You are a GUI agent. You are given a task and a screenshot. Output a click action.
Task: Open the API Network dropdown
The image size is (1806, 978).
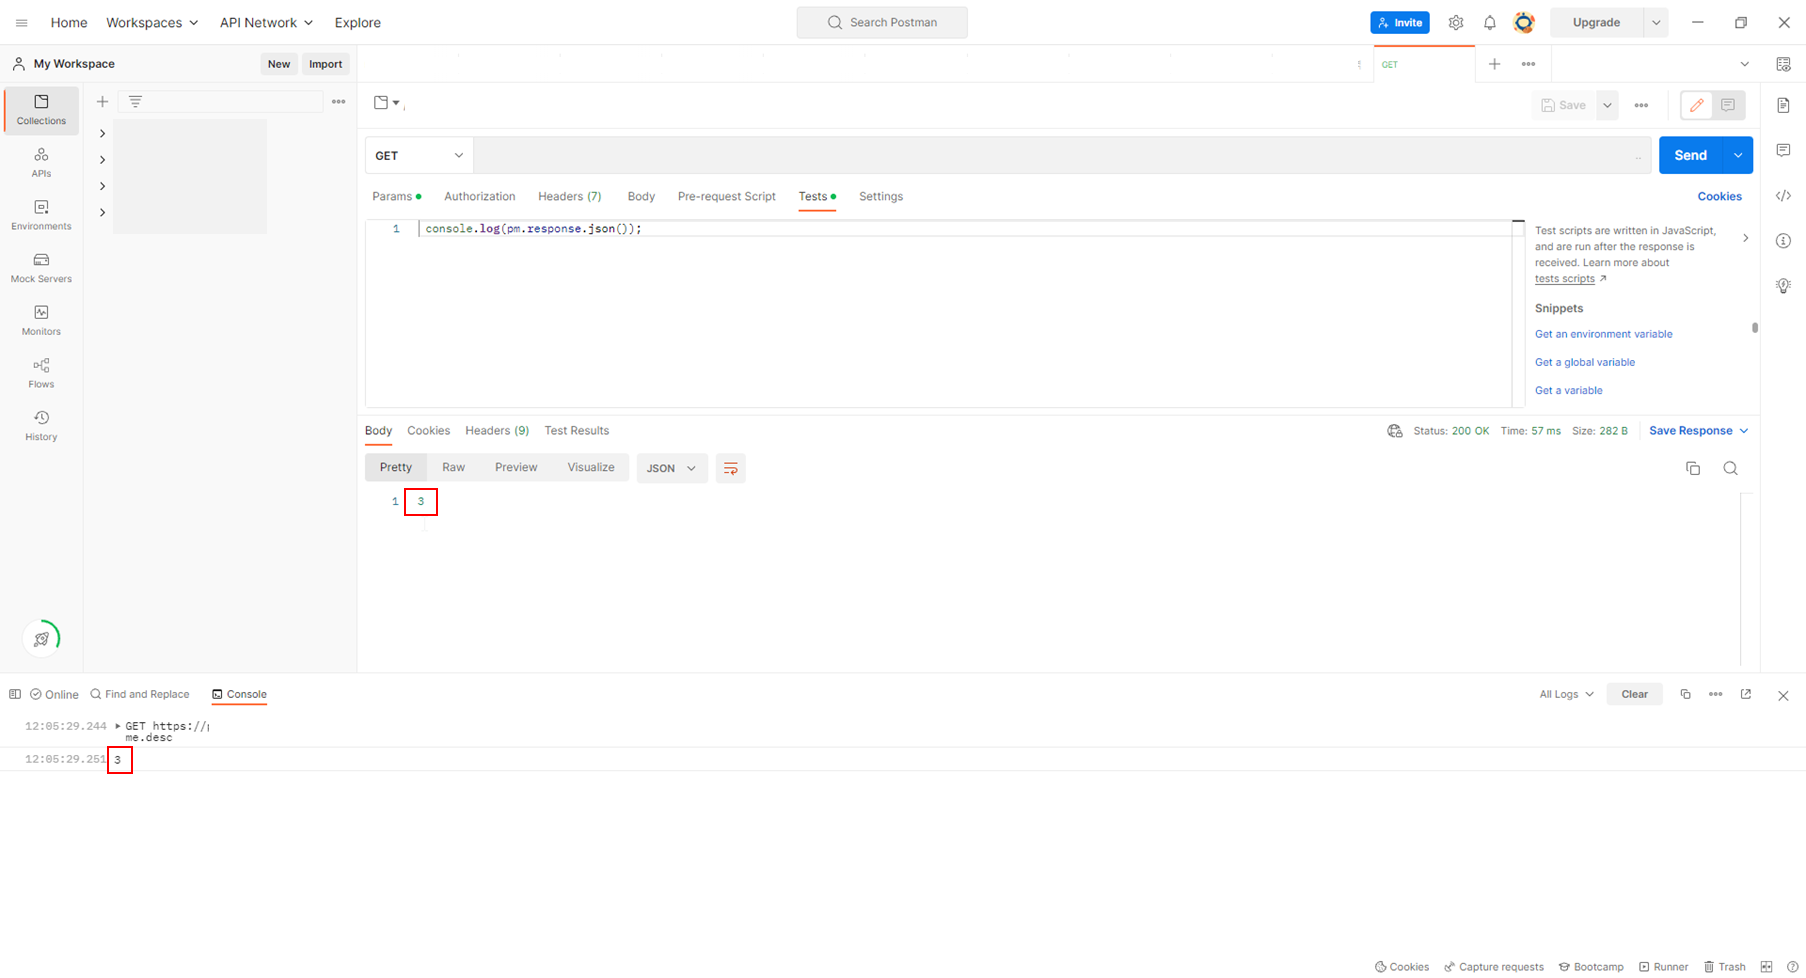[266, 22]
